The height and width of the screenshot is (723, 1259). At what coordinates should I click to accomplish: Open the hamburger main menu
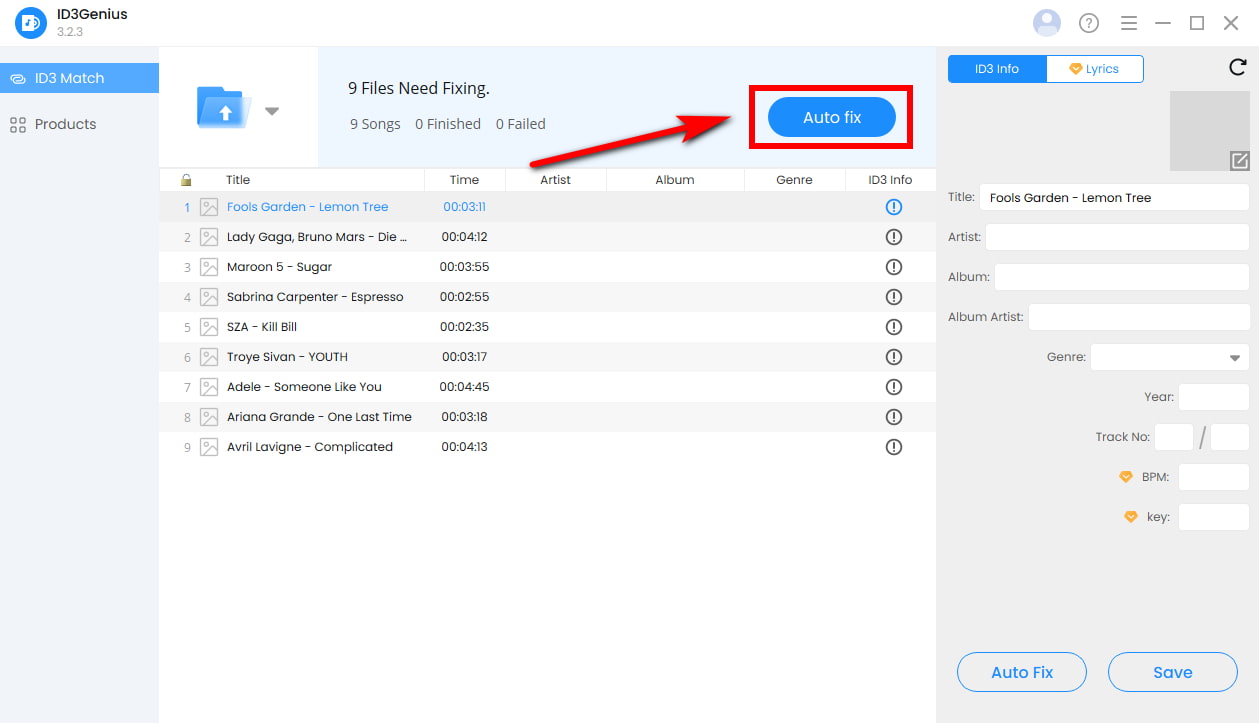(x=1129, y=23)
